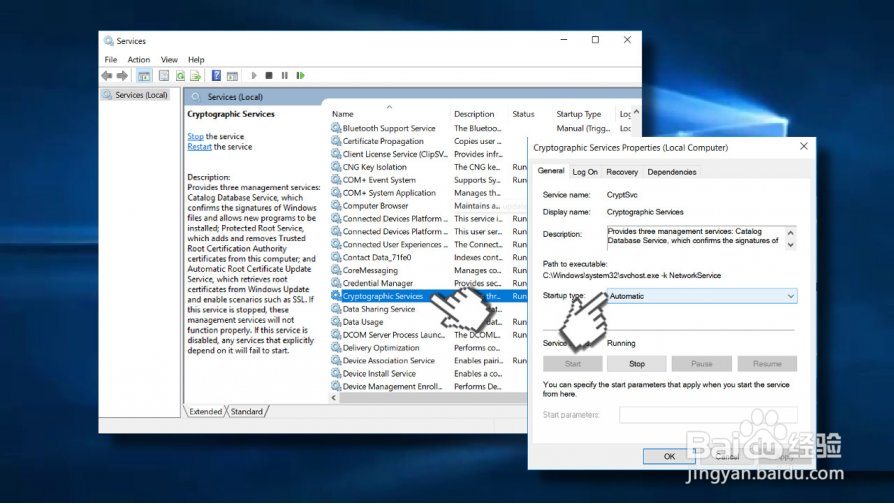
Task: Click the Pause Service toolbar icon
Action: click(x=285, y=75)
